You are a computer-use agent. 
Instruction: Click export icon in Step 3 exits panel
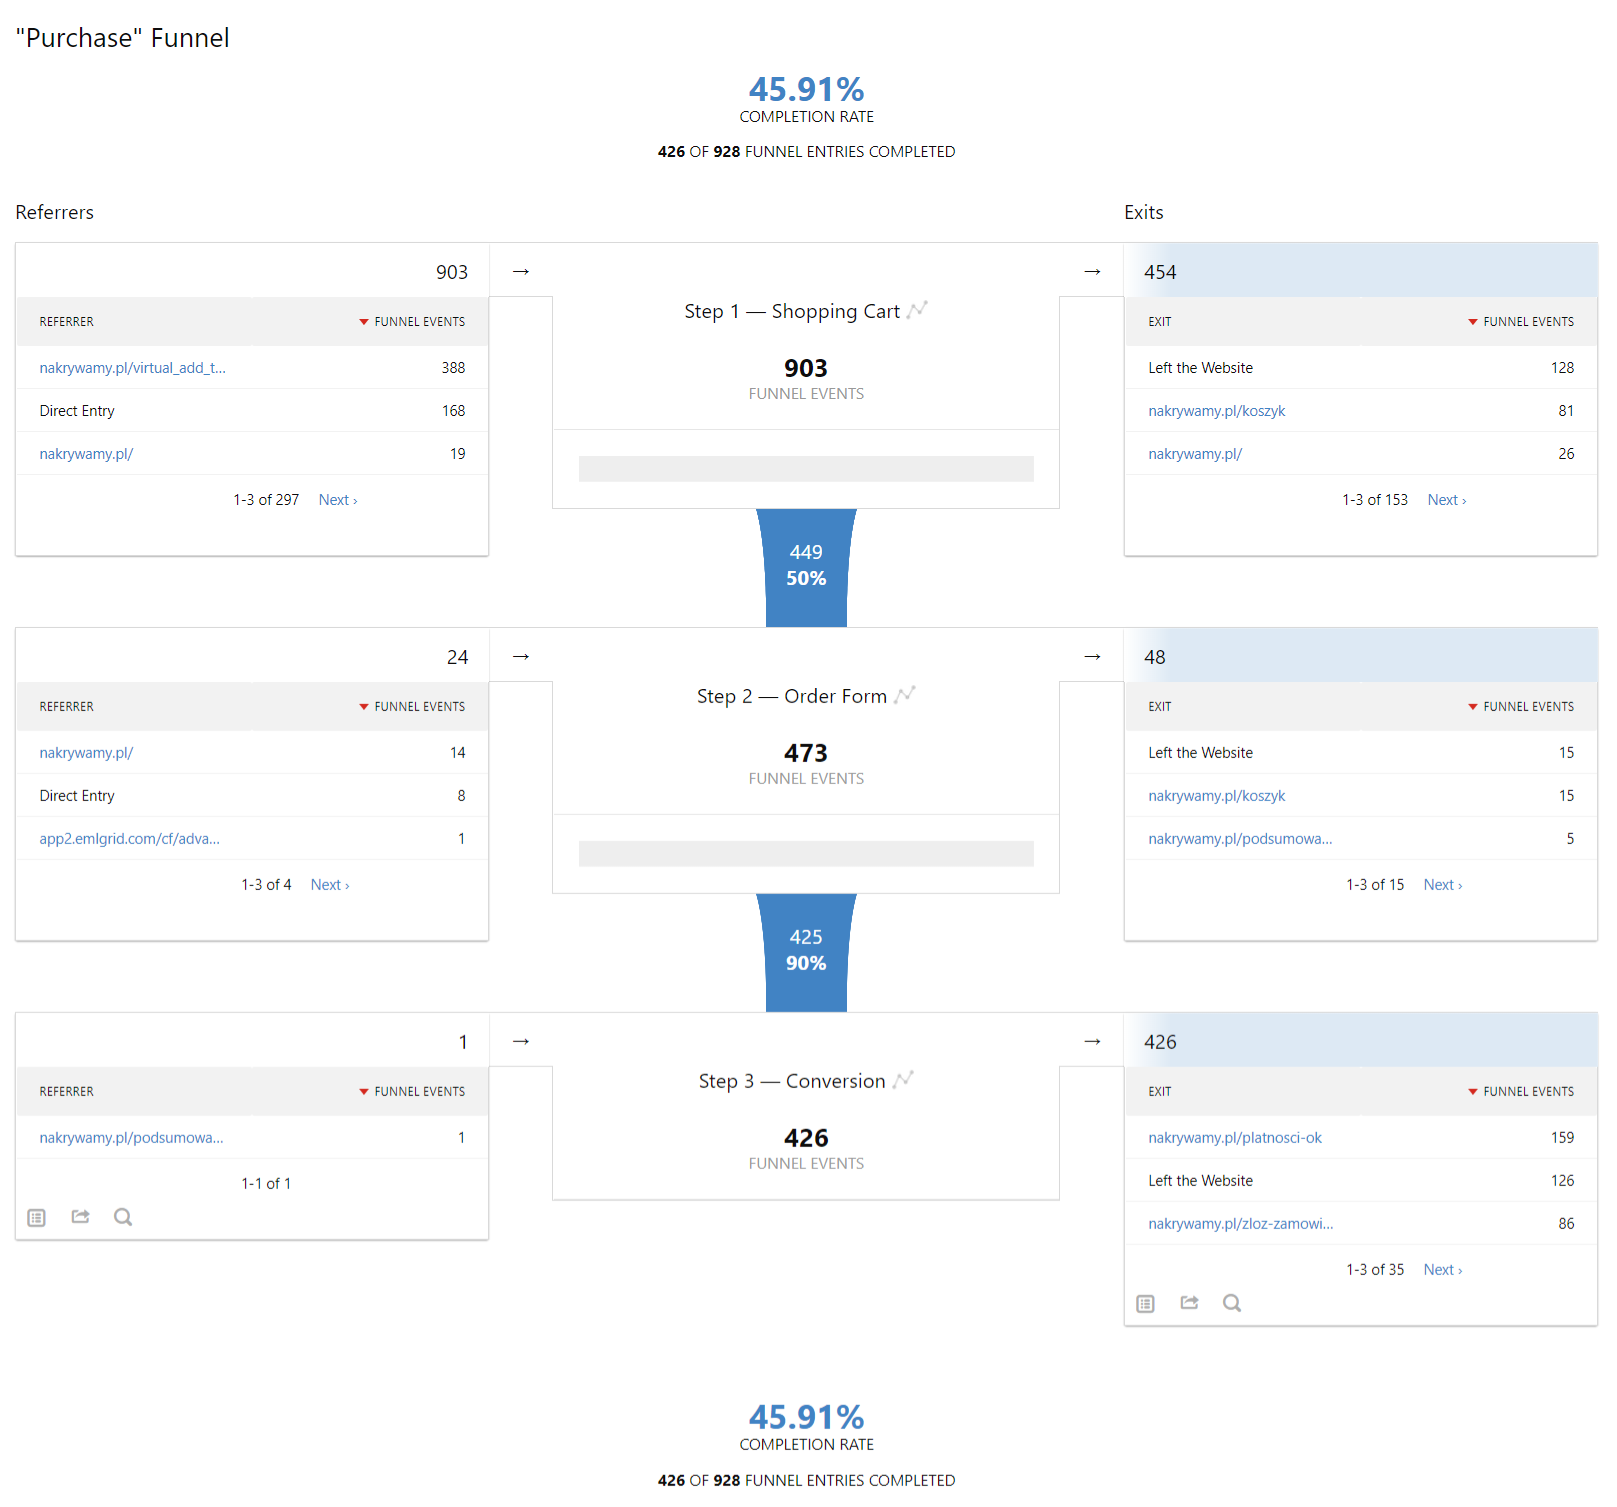click(1189, 1303)
